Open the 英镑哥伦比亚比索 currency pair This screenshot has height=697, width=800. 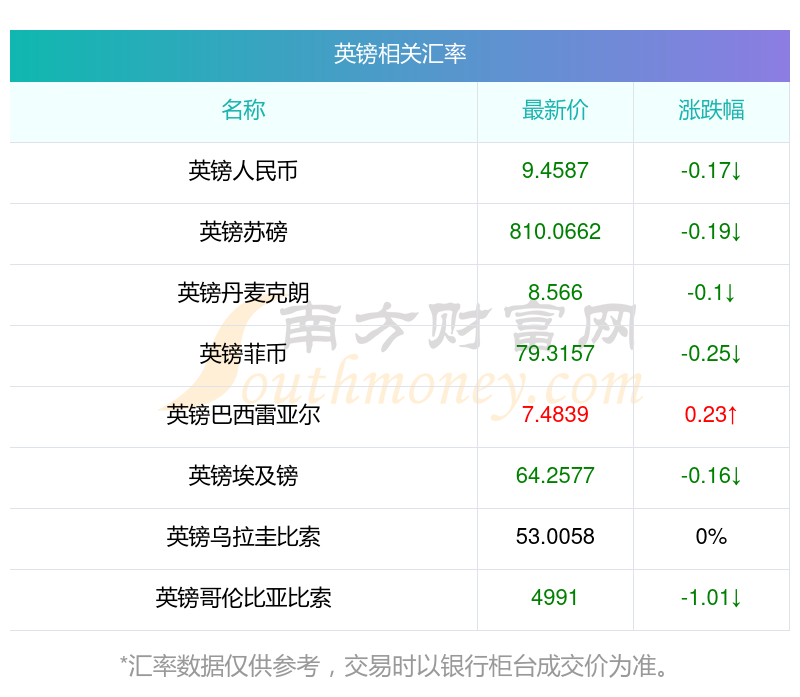tap(243, 598)
